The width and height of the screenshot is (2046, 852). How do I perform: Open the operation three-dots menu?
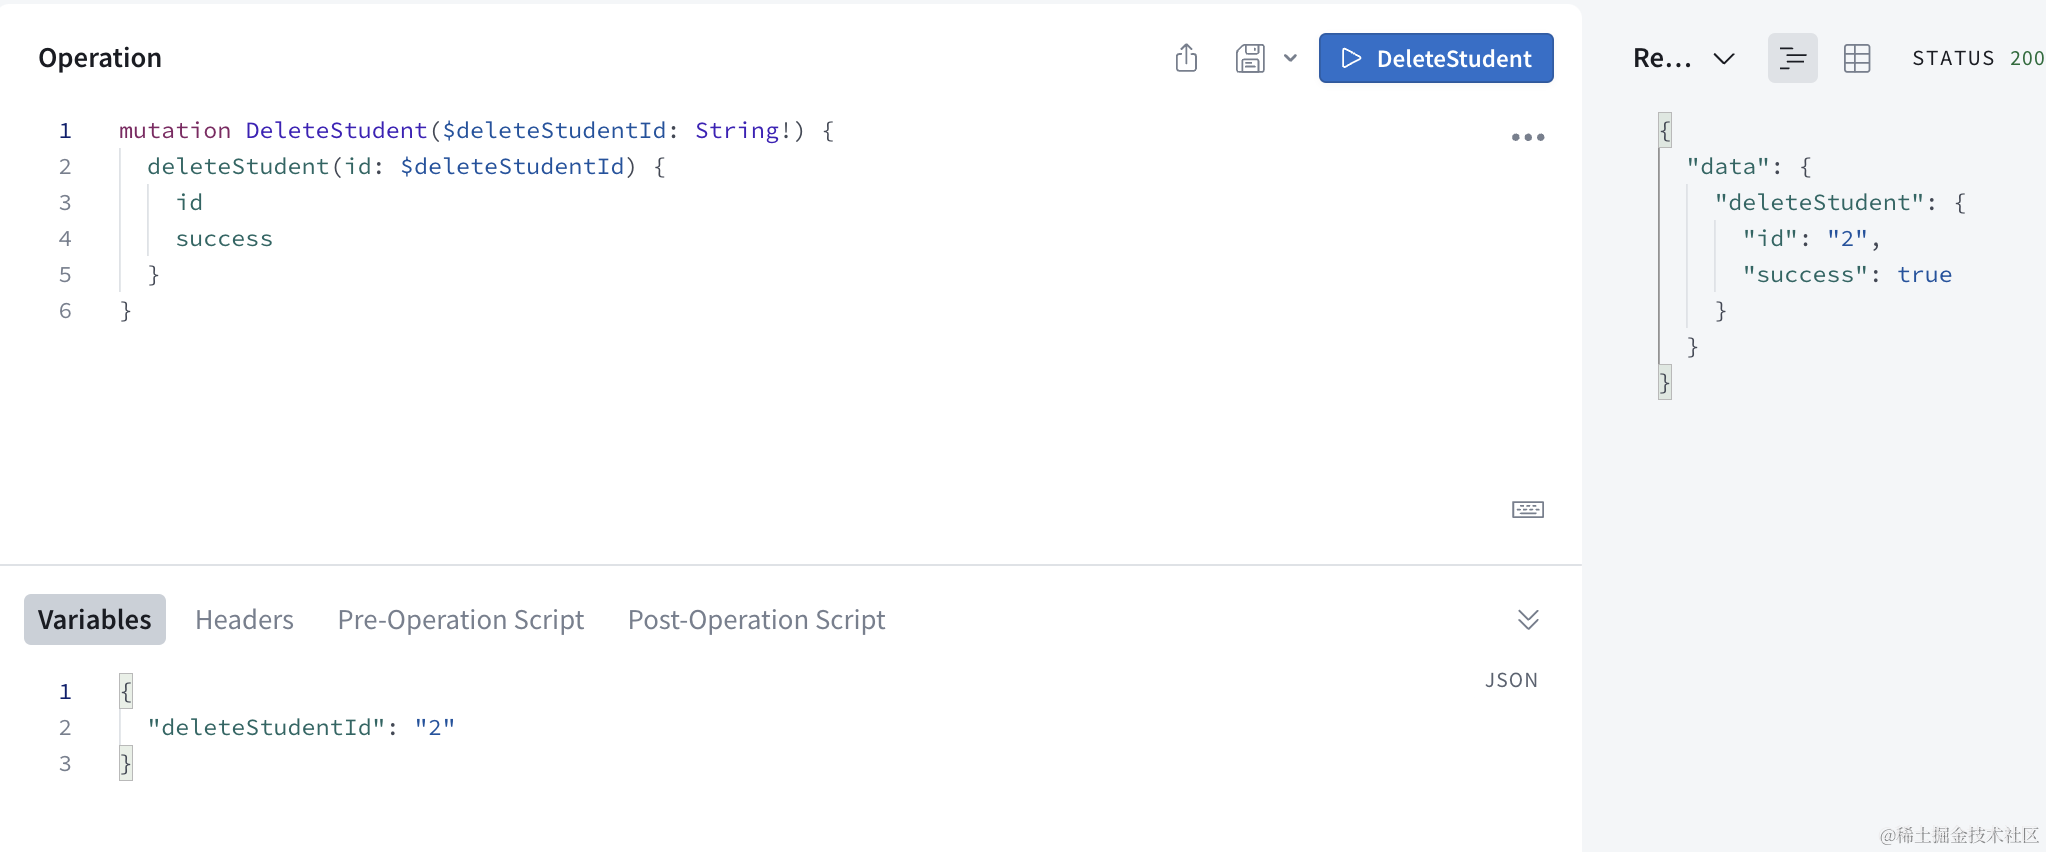click(1527, 137)
